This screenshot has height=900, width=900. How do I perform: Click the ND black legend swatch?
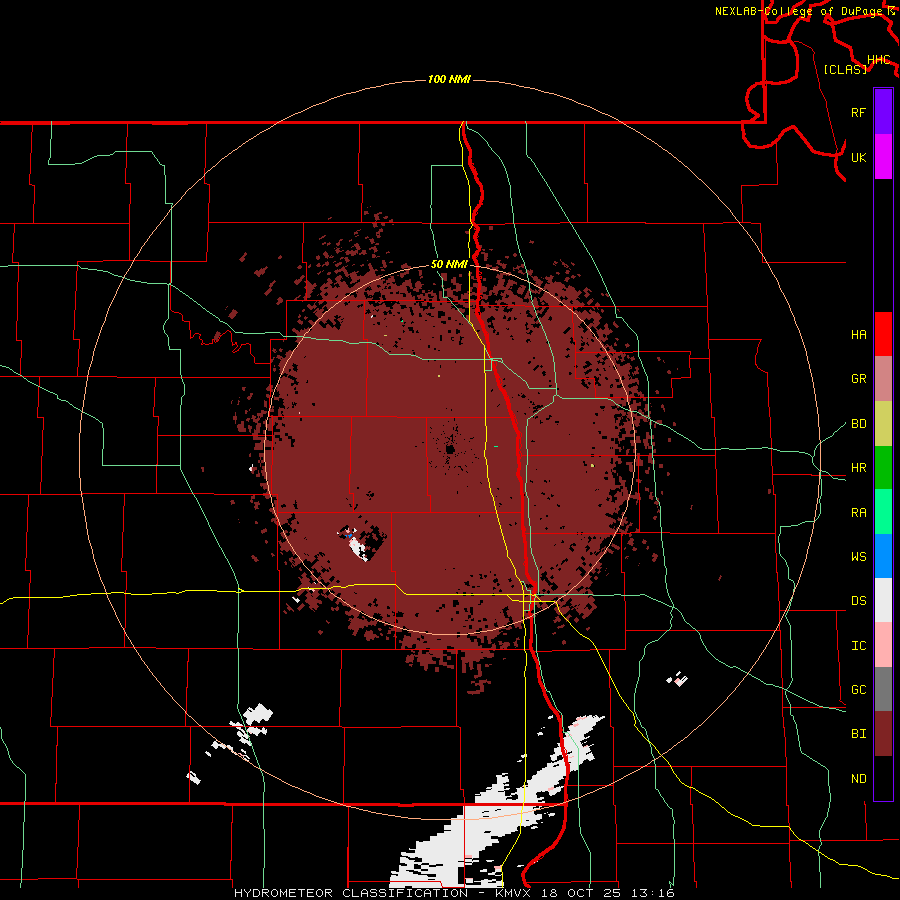(883, 778)
